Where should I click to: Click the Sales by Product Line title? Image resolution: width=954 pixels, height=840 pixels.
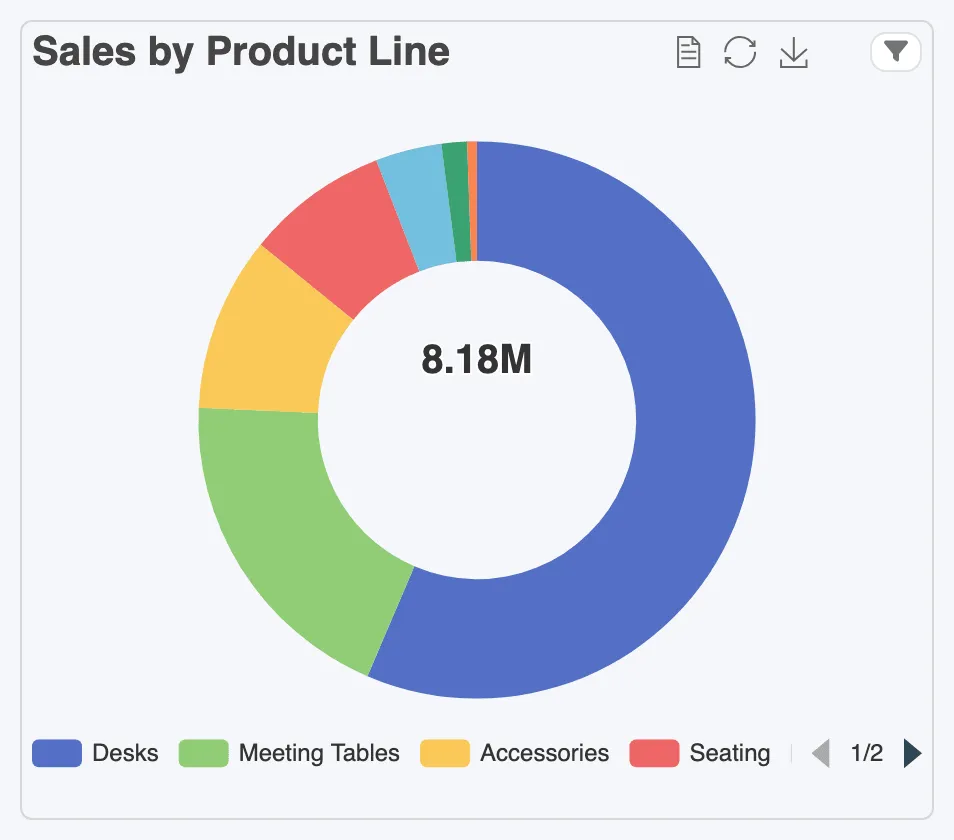[241, 52]
